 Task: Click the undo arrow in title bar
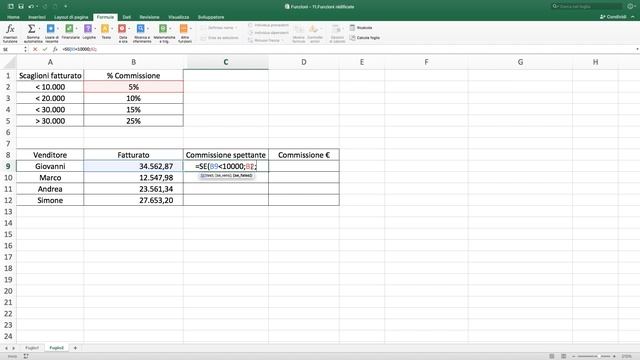point(31,6)
